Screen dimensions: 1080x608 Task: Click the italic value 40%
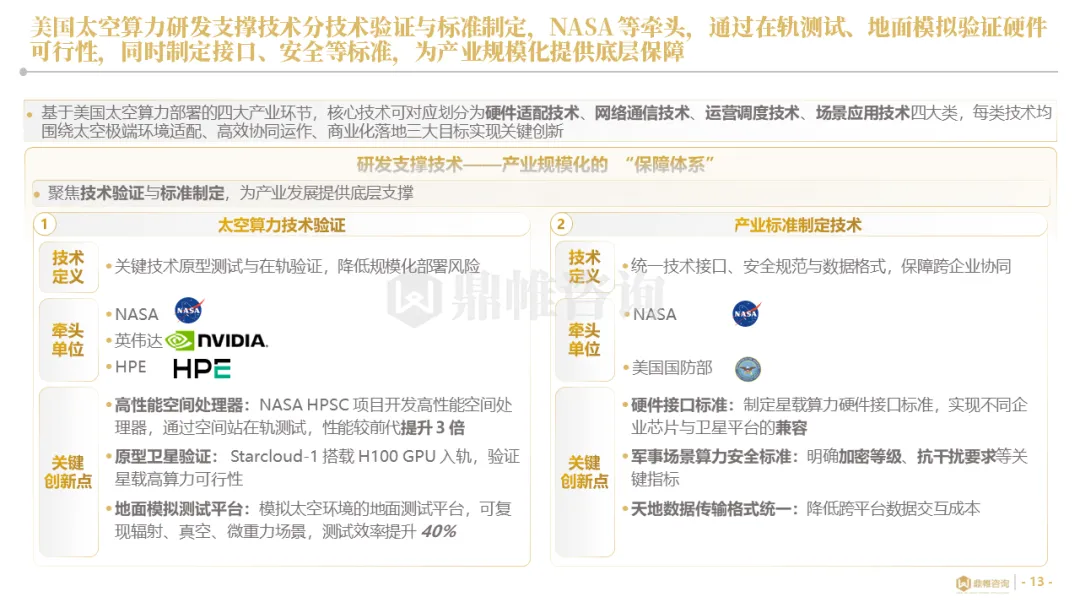(439, 532)
